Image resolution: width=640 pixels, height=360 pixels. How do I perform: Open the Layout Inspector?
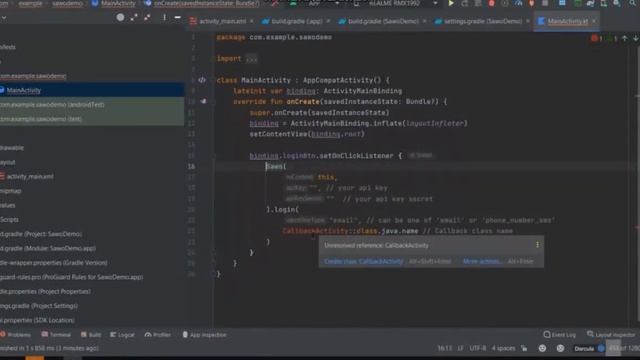coord(612,335)
